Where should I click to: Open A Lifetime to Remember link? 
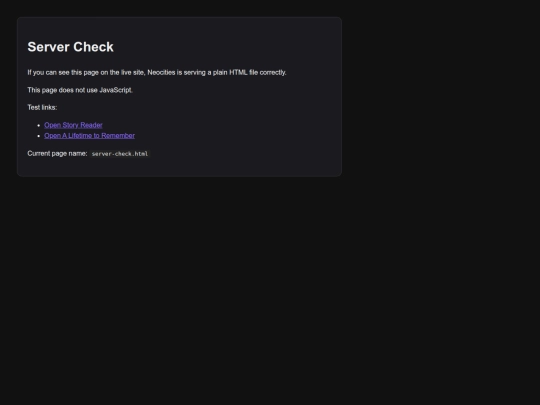point(90,136)
